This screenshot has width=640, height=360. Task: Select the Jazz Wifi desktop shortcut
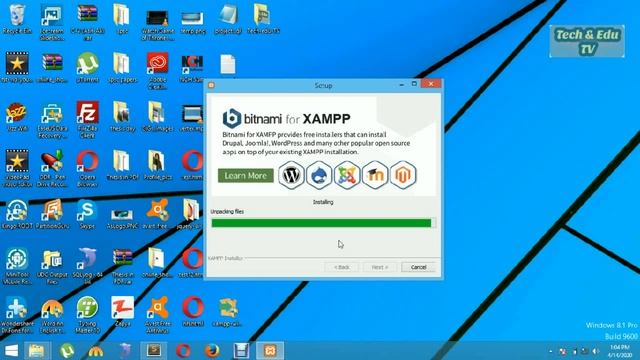pos(17,117)
